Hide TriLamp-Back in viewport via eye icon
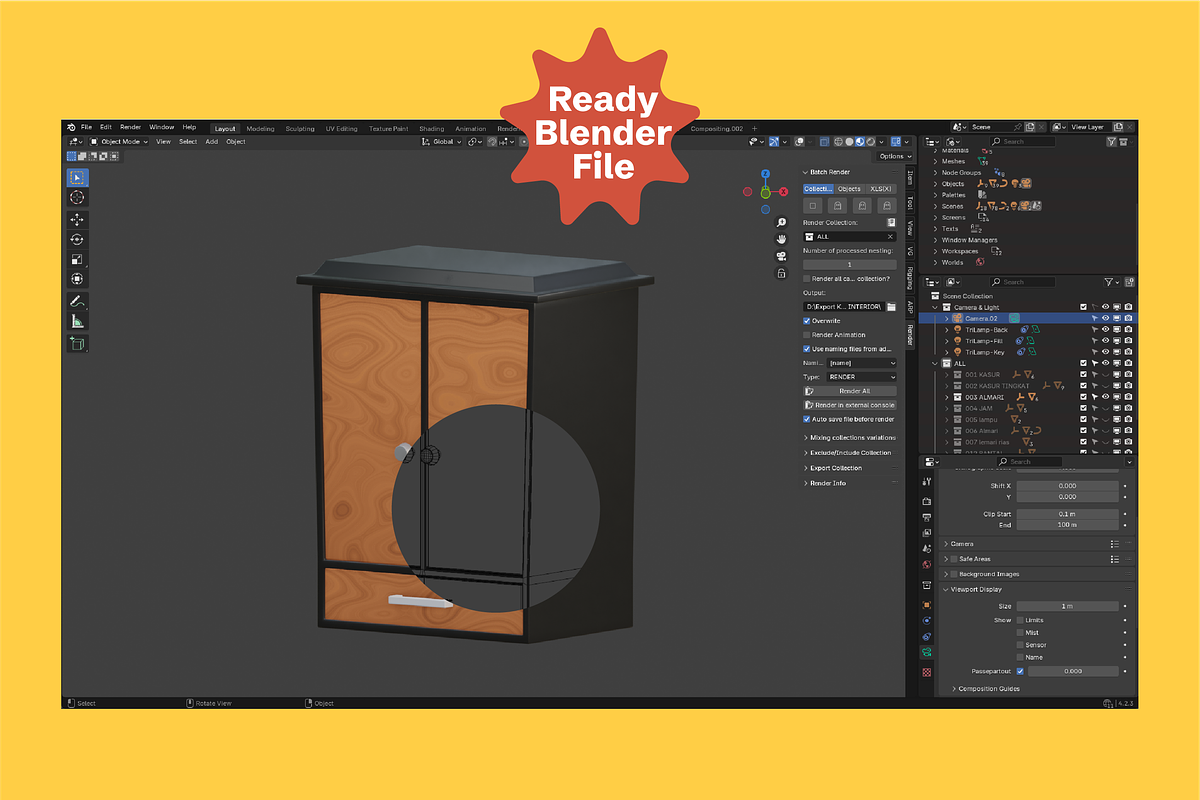 pyautogui.click(x=1106, y=330)
